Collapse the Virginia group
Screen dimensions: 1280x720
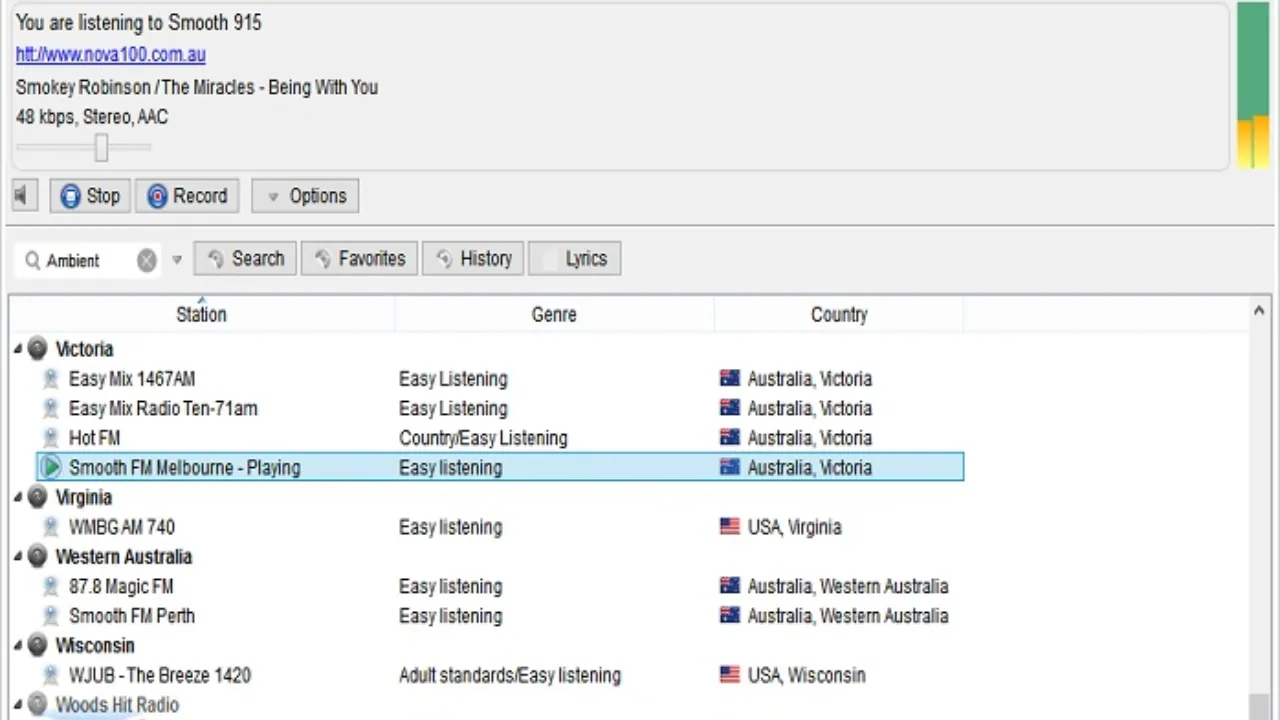[17, 497]
